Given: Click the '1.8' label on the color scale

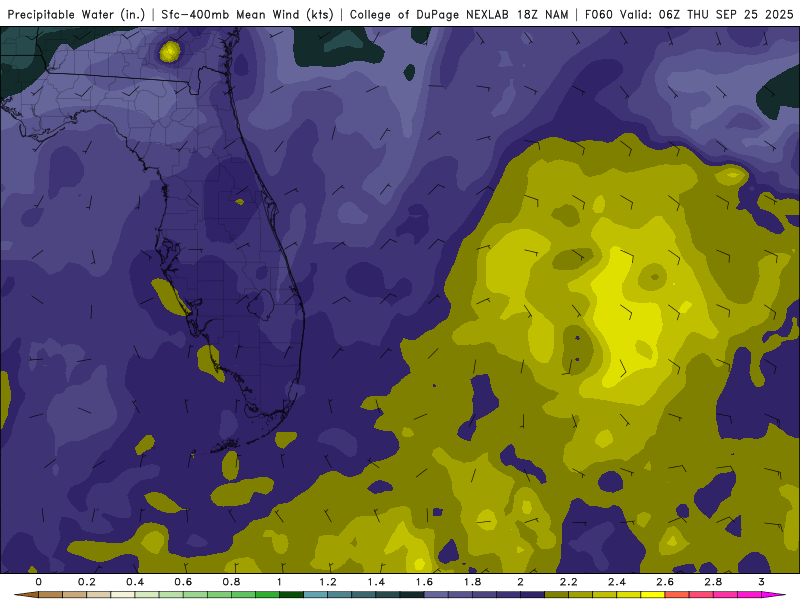Looking at the screenshot, I should tap(472, 582).
